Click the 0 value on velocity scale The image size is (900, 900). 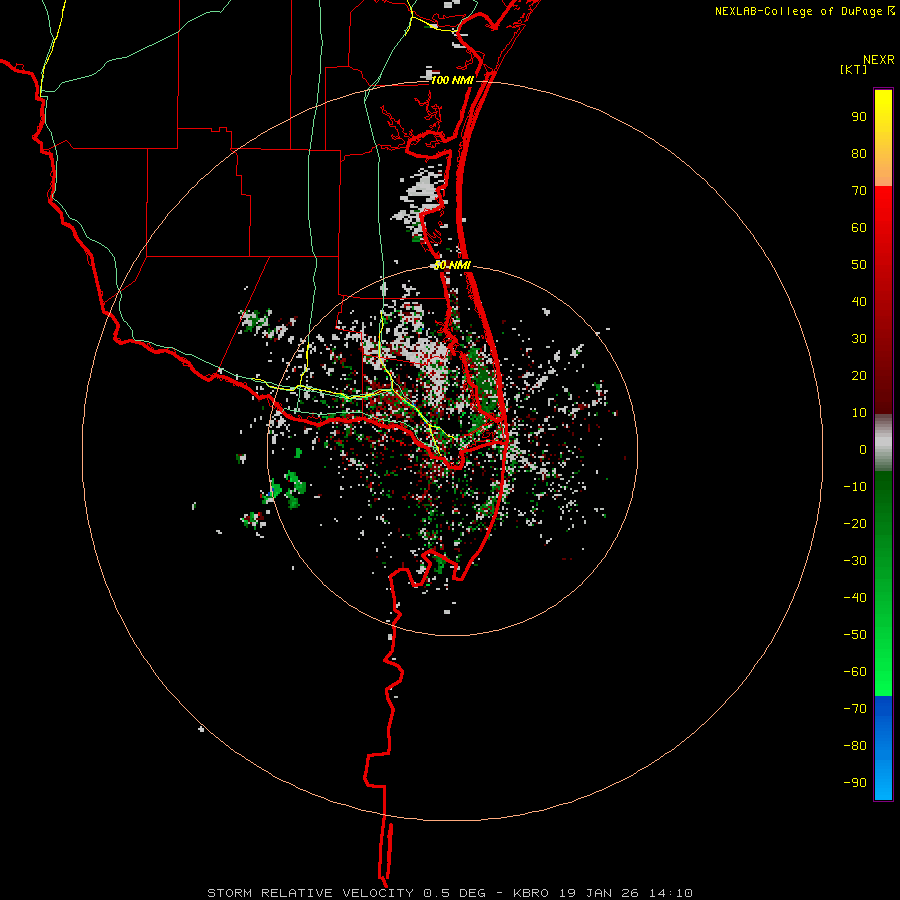click(x=863, y=450)
